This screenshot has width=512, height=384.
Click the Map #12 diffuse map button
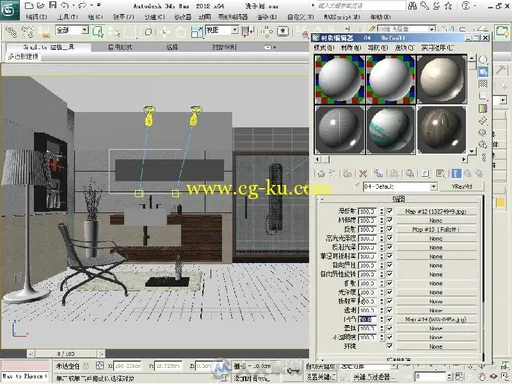tap(436, 211)
